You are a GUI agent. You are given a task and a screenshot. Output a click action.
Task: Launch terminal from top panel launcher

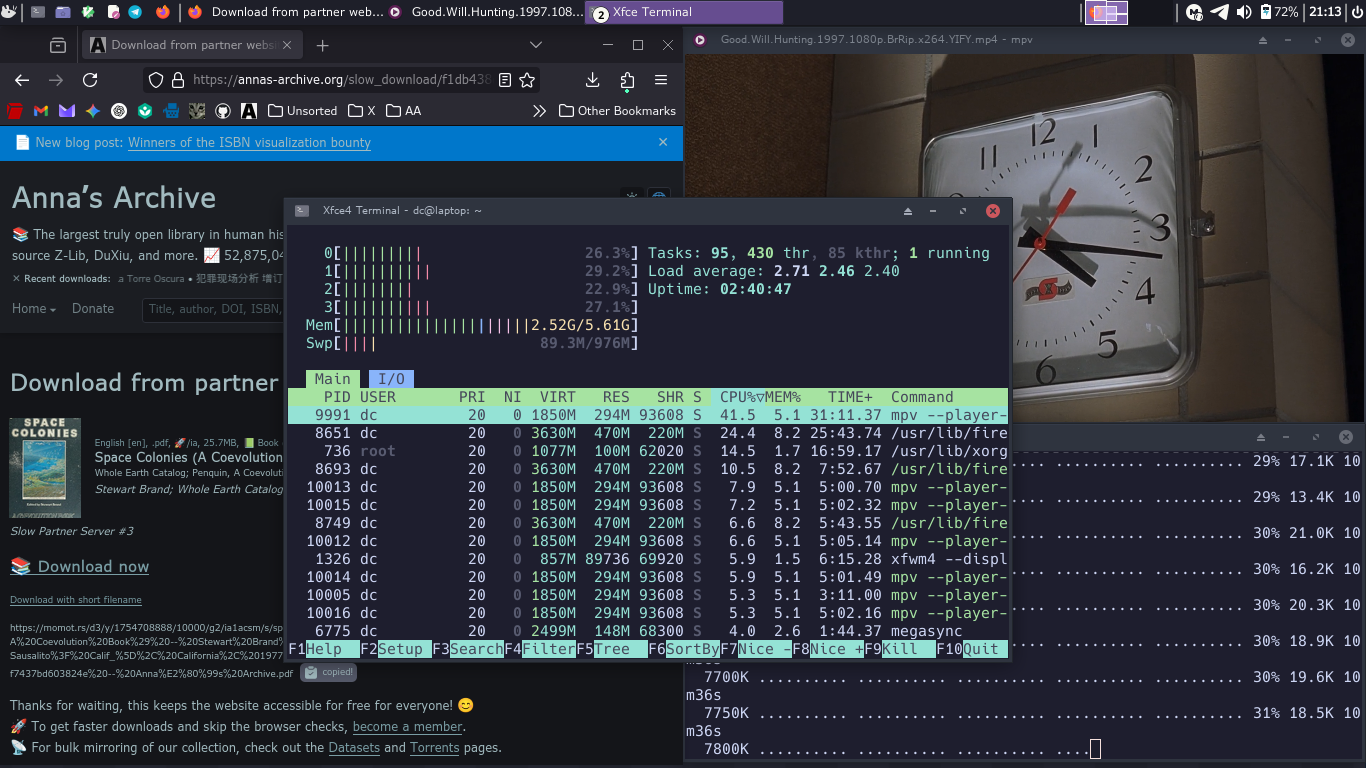[x=38, y=12]
